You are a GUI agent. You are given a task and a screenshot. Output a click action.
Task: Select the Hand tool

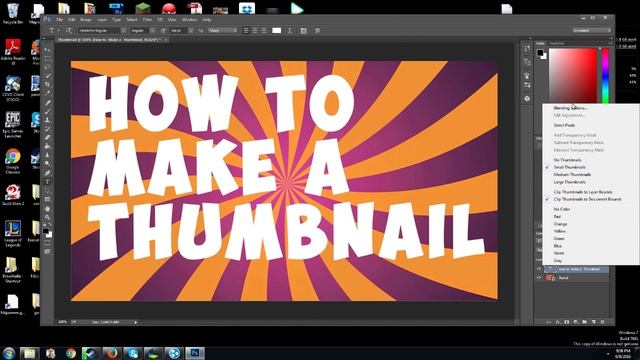point(47,209)
